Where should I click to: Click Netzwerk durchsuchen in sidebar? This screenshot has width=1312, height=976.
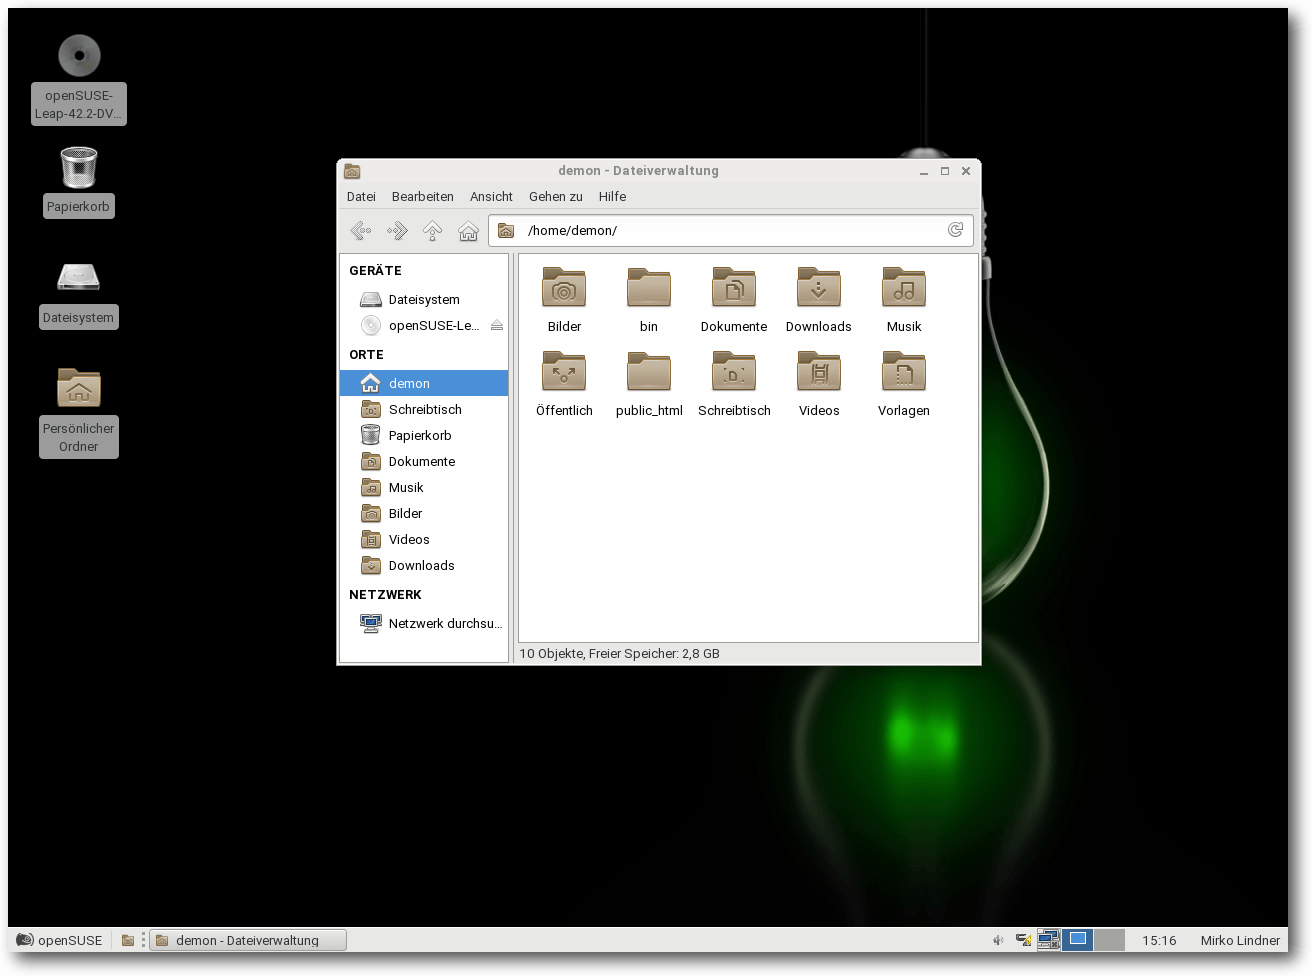tap(445, 623)
